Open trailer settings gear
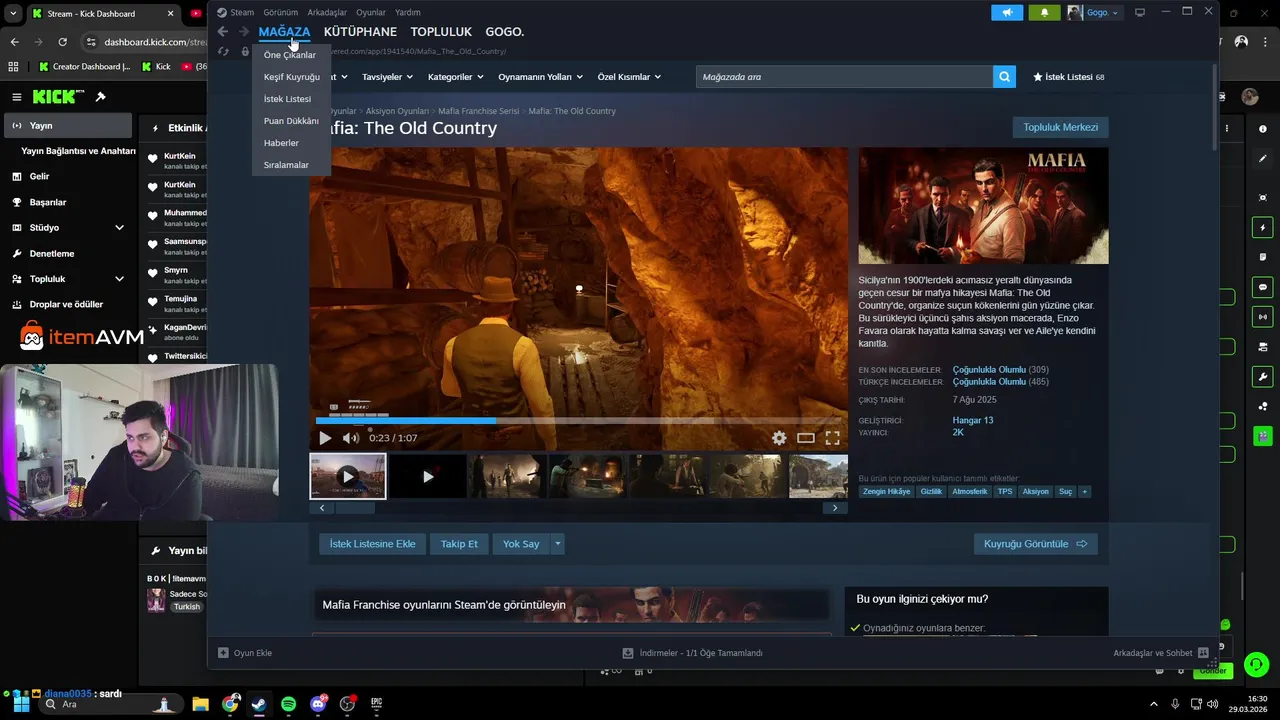This screenshot has width=1280, height=720. point(779,438)
